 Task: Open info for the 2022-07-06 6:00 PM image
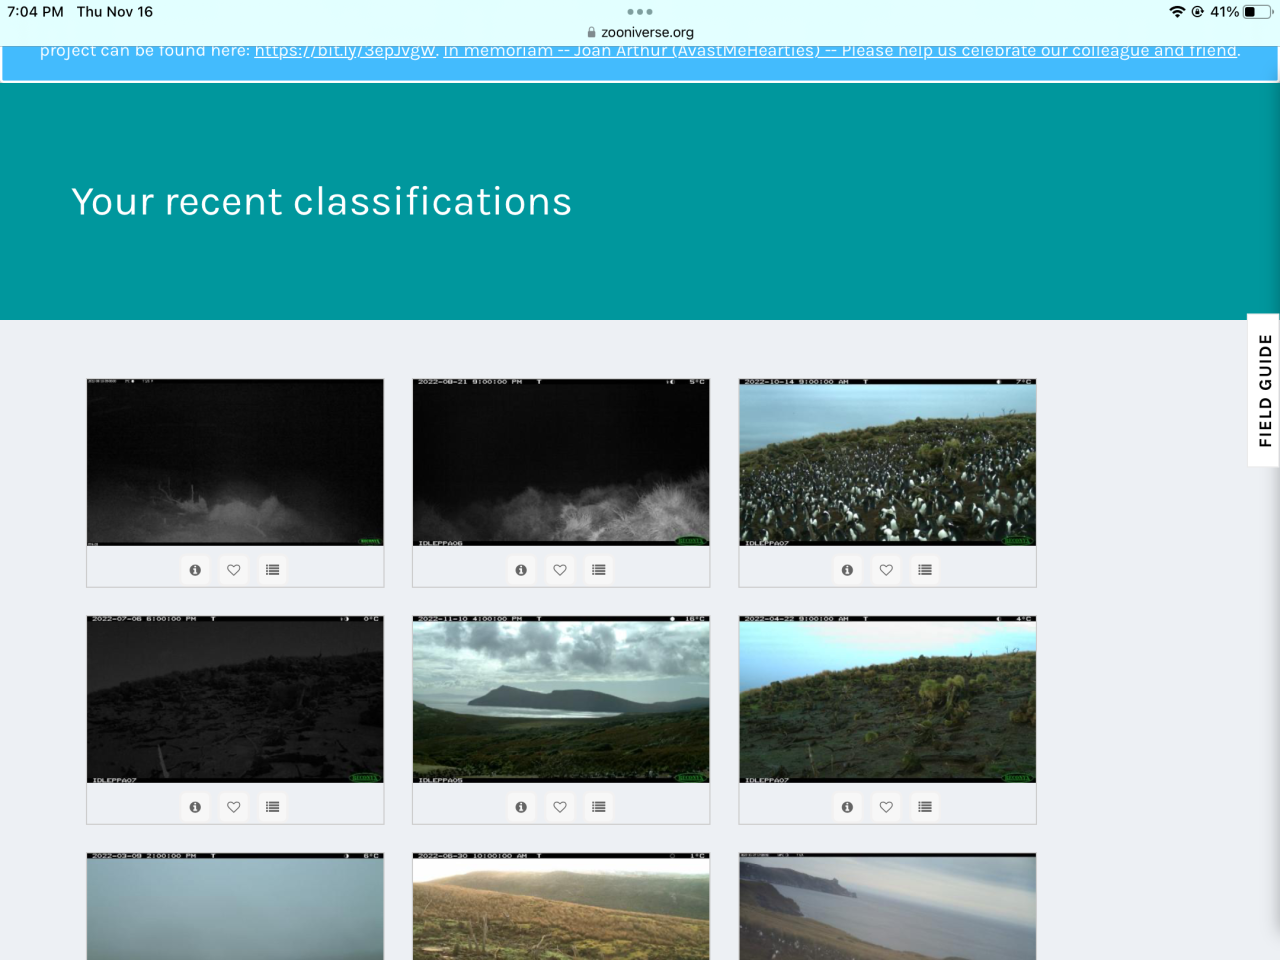(195, 807)
